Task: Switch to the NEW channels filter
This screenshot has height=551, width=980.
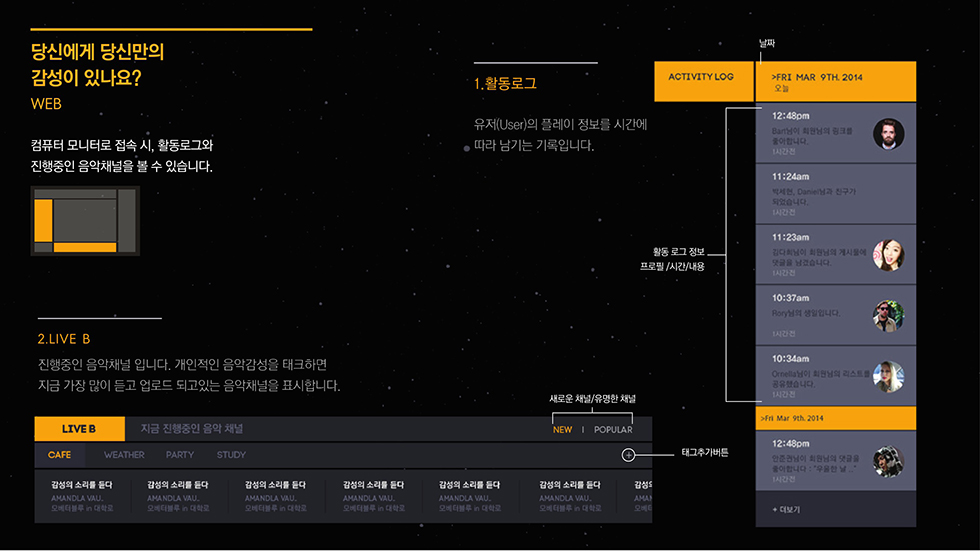Action: (562, 430)
